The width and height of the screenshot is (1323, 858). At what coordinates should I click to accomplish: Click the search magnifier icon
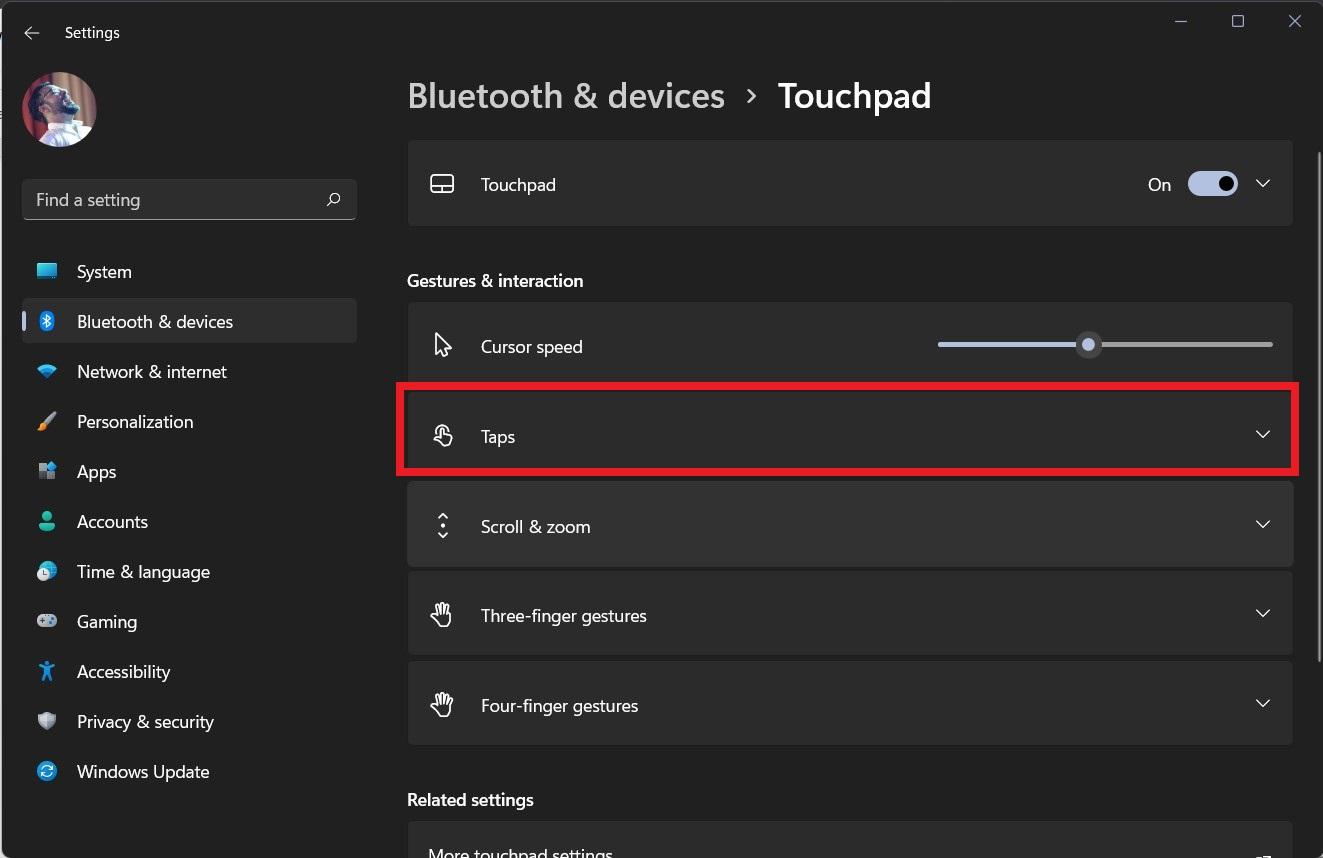tap(334, 200)
